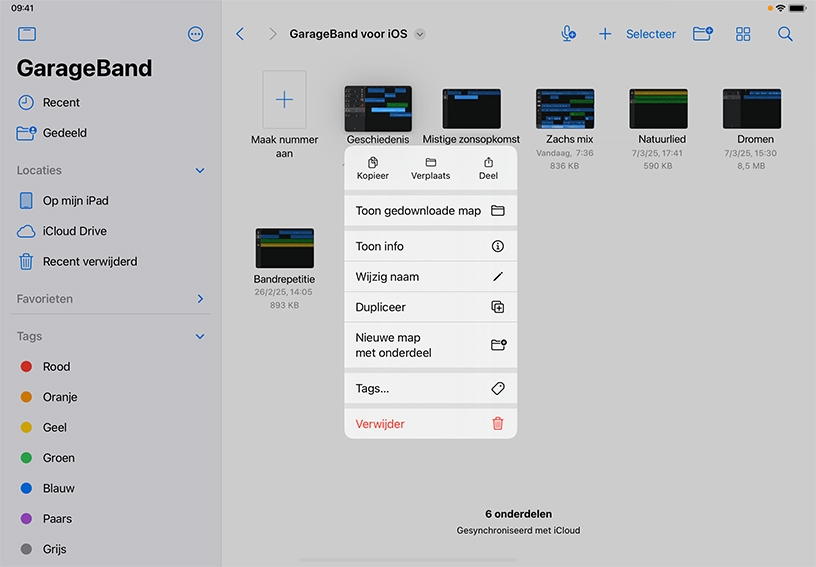Viewport: 816px width, 567px height.
Task: Go forward with the right chevron
Action: tap(272, 34)
